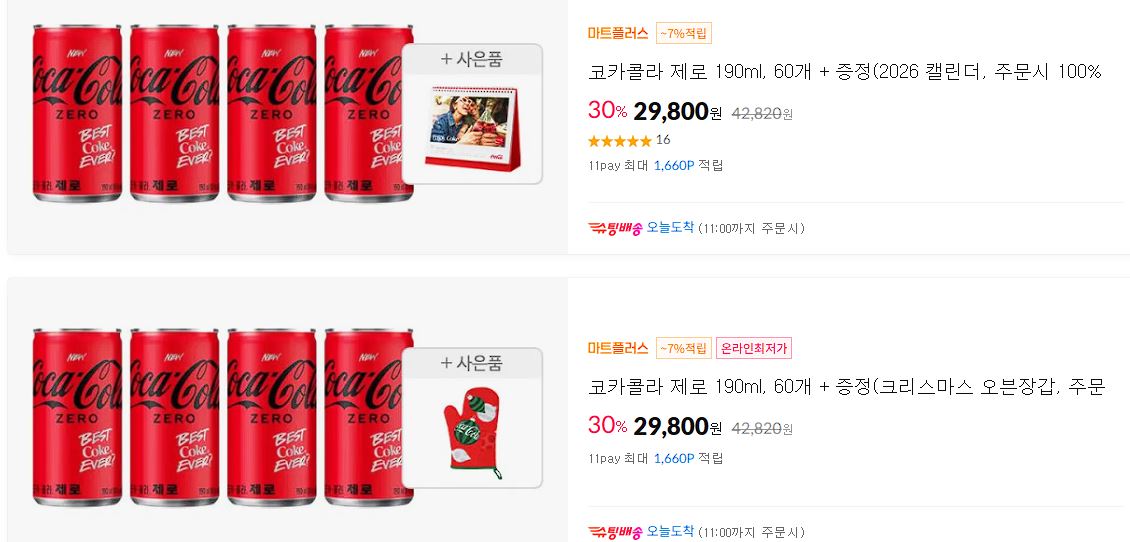This screenshot has height=542, width=1130.
Task: Open the Christmas oven mitt bundle product title
Action: click(x=846, y=388)
